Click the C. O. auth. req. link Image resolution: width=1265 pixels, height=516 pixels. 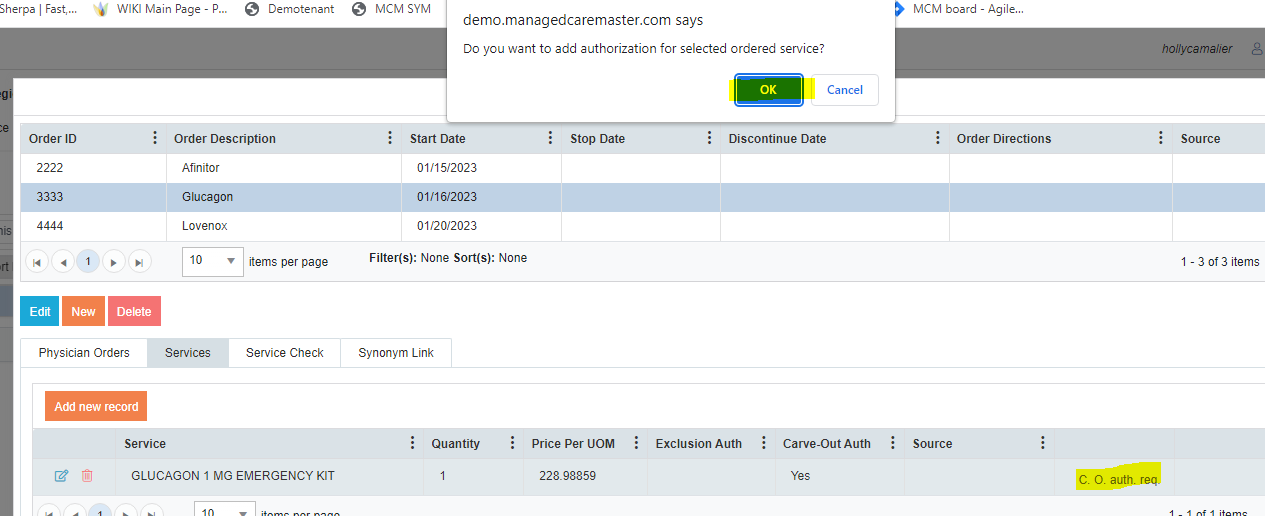(x=1119, y=480)
